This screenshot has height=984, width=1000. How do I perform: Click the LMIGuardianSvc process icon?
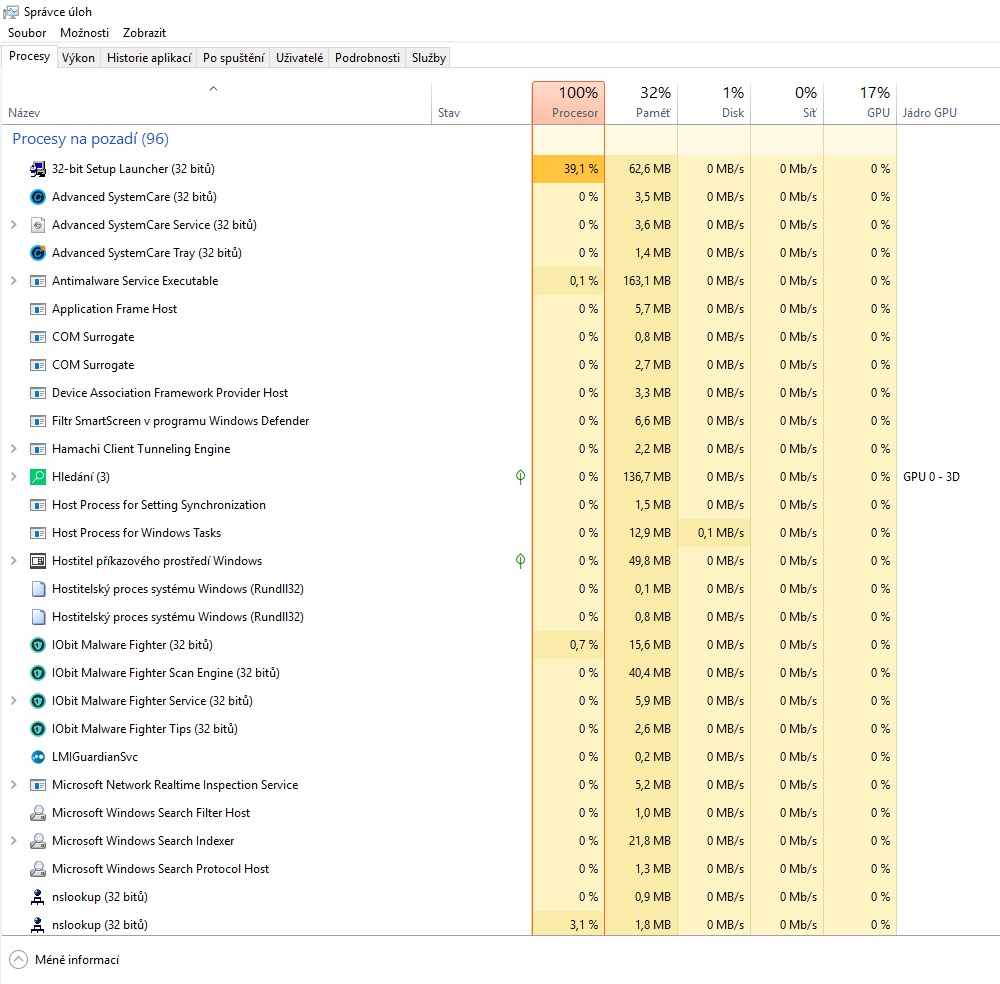click(38, 757)
